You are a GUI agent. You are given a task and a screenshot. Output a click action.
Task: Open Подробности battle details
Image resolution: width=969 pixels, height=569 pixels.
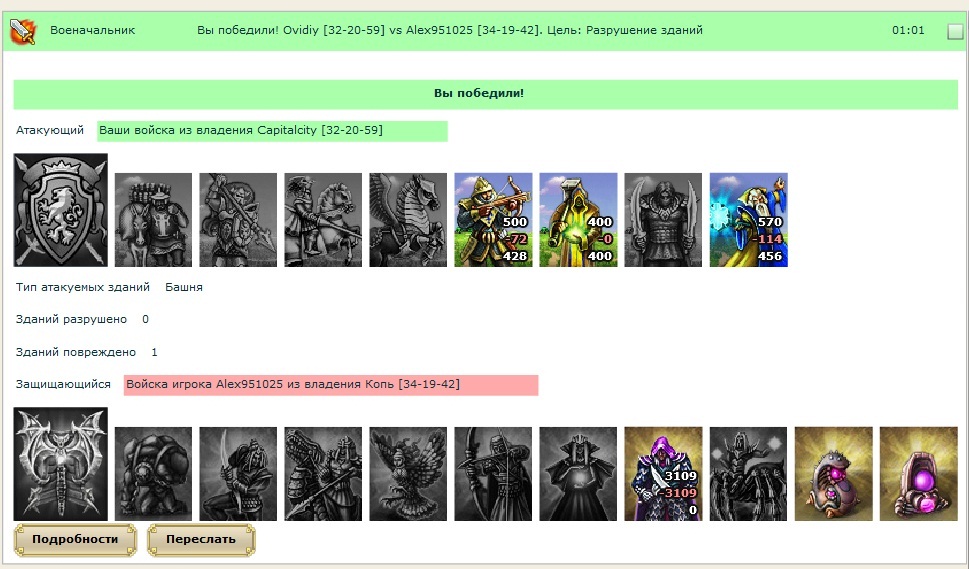75,539
